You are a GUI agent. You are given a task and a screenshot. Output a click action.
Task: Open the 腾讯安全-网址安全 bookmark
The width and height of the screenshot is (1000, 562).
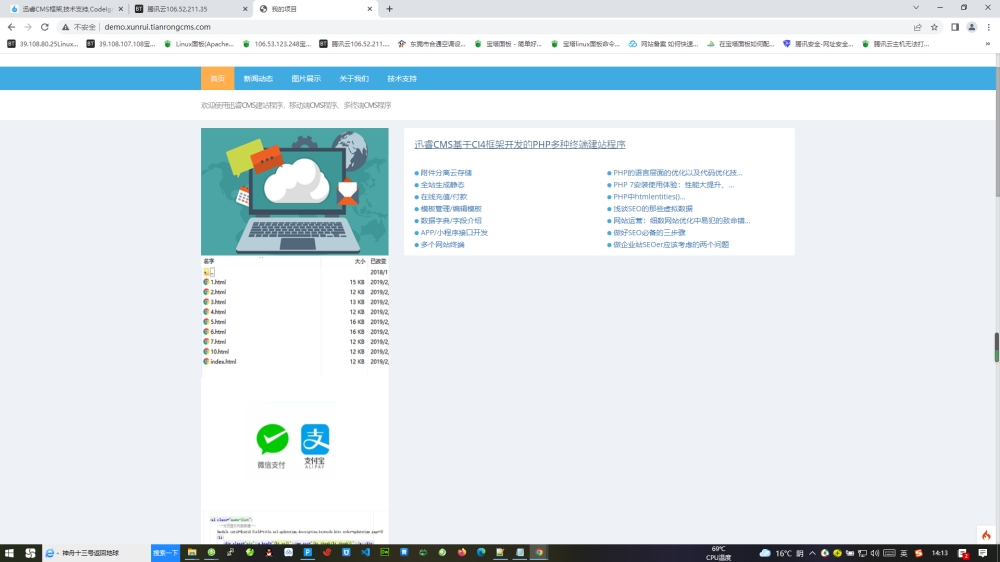tap(818, 44)
